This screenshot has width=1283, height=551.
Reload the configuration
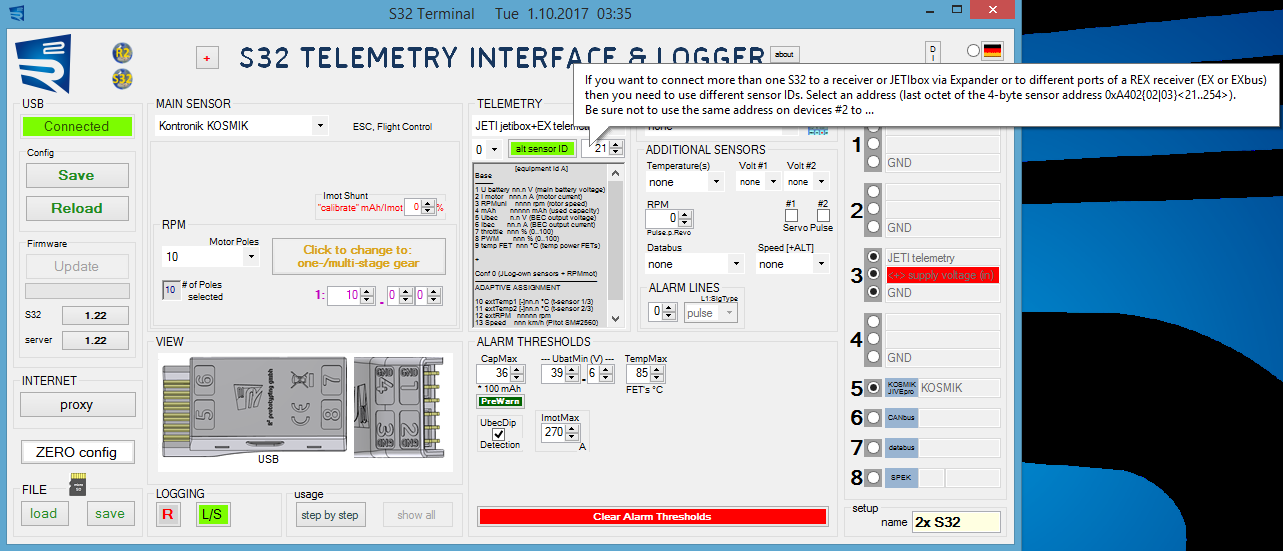pos(77,208)
